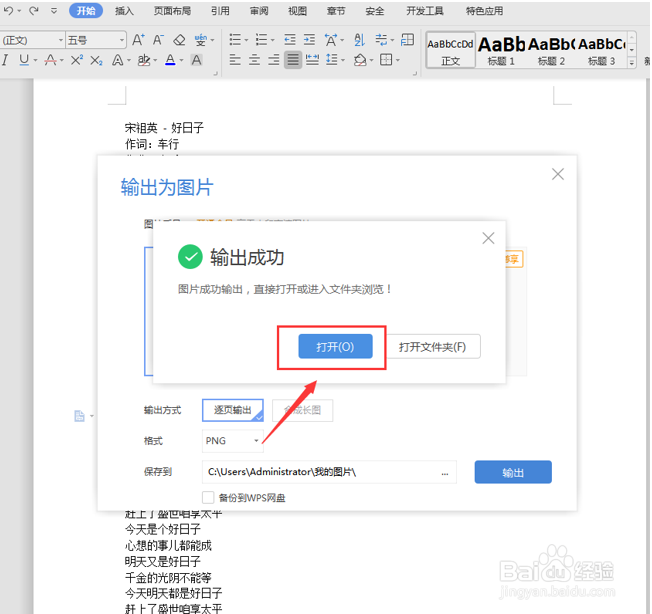Viewport: 652px width, 614px height.
Task: Open the font name (正文) dropdown
Action: click(x=61, y=40)
